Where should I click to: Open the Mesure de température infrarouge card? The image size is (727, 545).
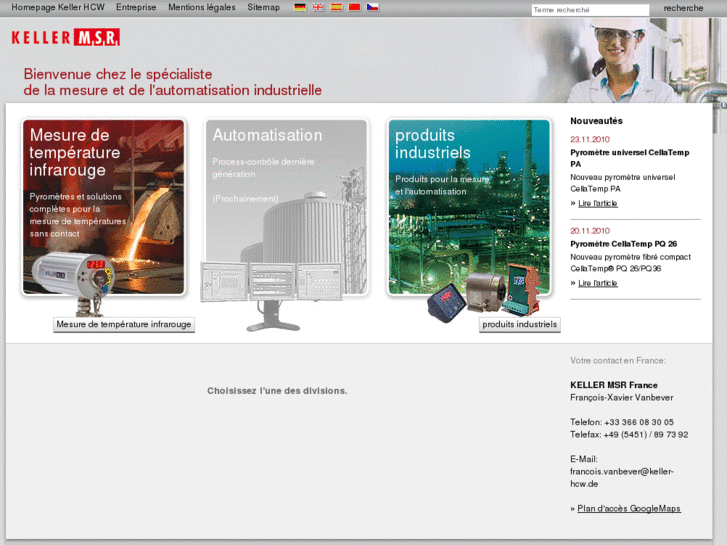[103, 207]
